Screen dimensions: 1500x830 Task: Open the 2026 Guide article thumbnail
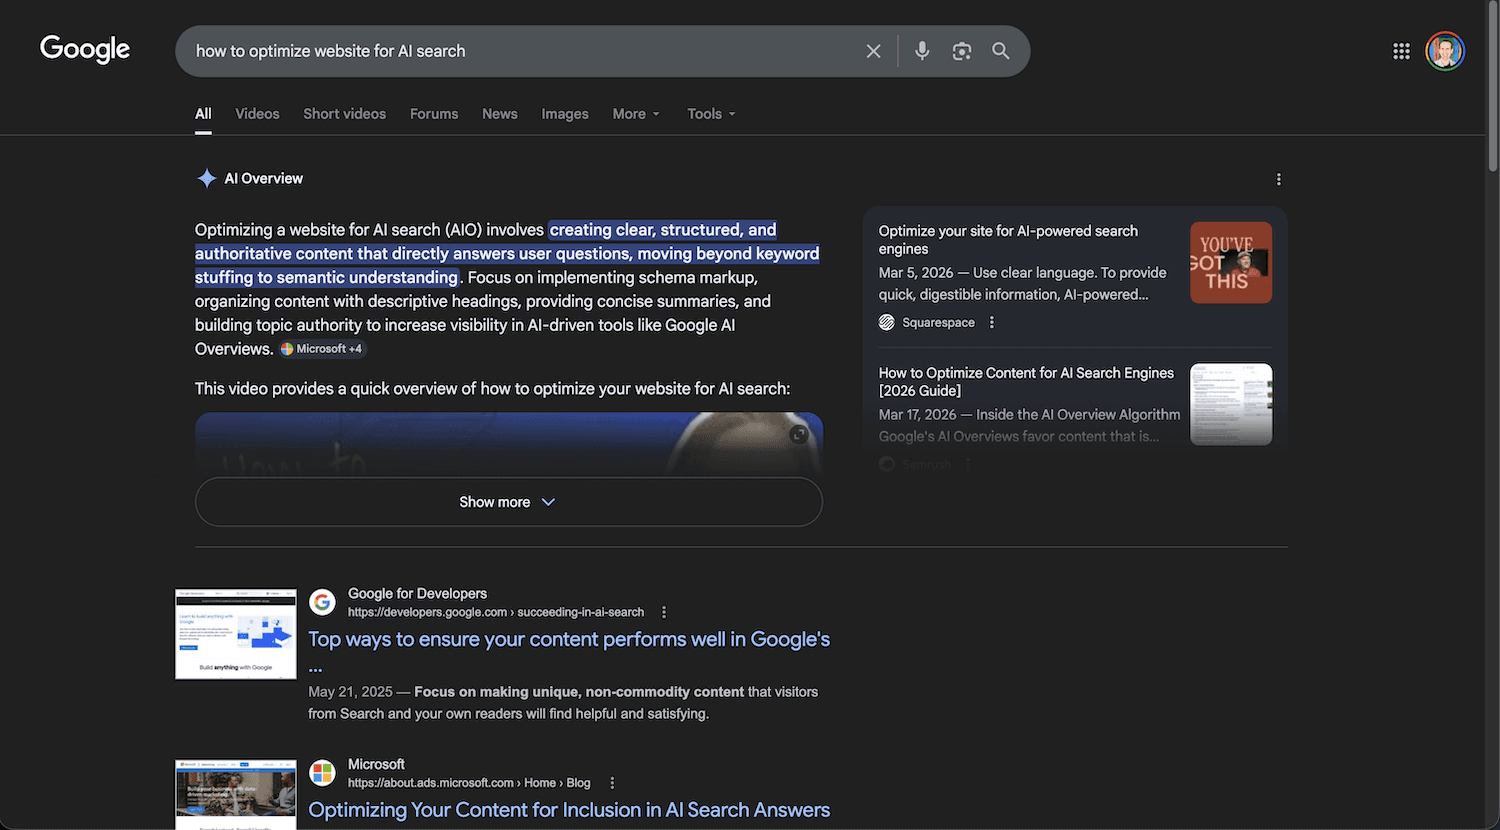click(x=1231, y=404)
